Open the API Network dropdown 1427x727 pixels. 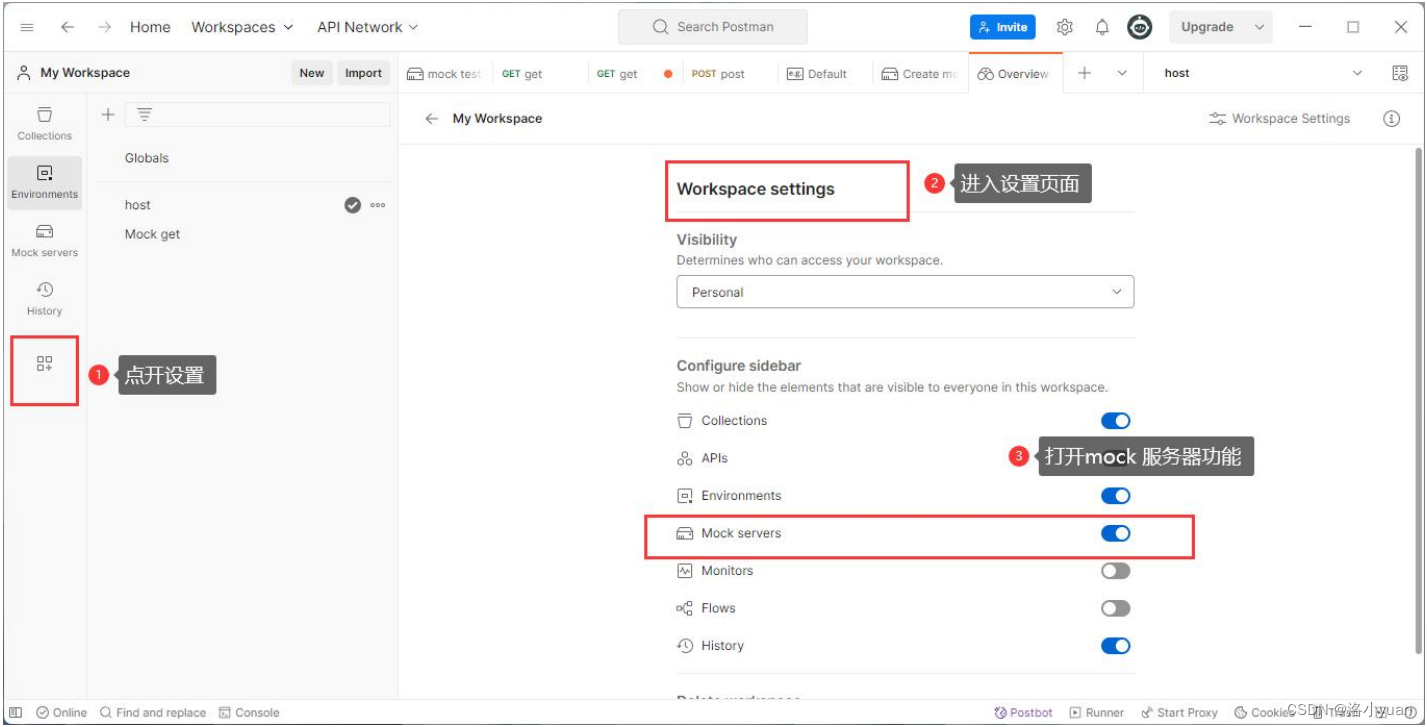tap(368, 27)
